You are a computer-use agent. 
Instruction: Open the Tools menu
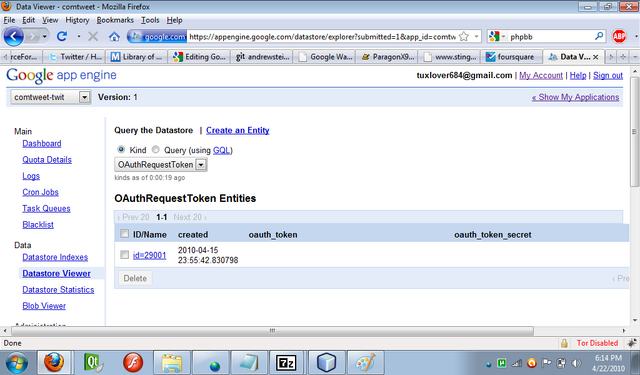[150, 20]
